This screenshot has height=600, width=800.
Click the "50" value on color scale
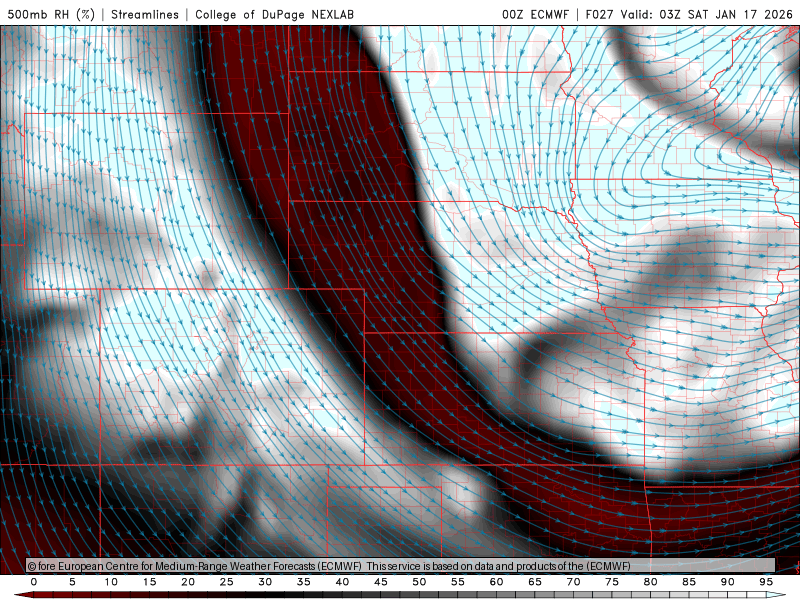419,582
